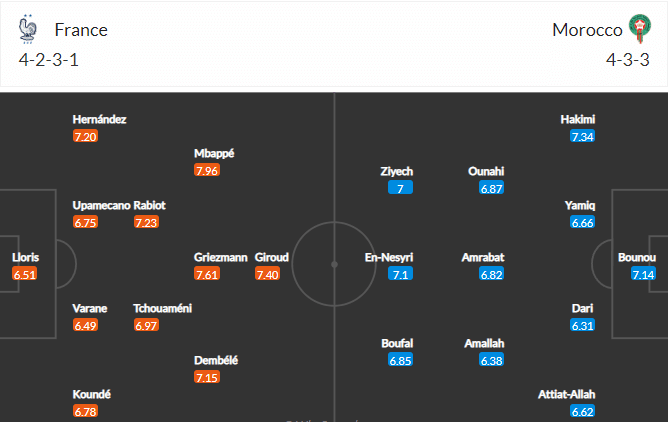The height and width of the screenshot is (422, 668).
Task: Open Lloris goalkeeper player entry
Action: (x=25, y=266)
